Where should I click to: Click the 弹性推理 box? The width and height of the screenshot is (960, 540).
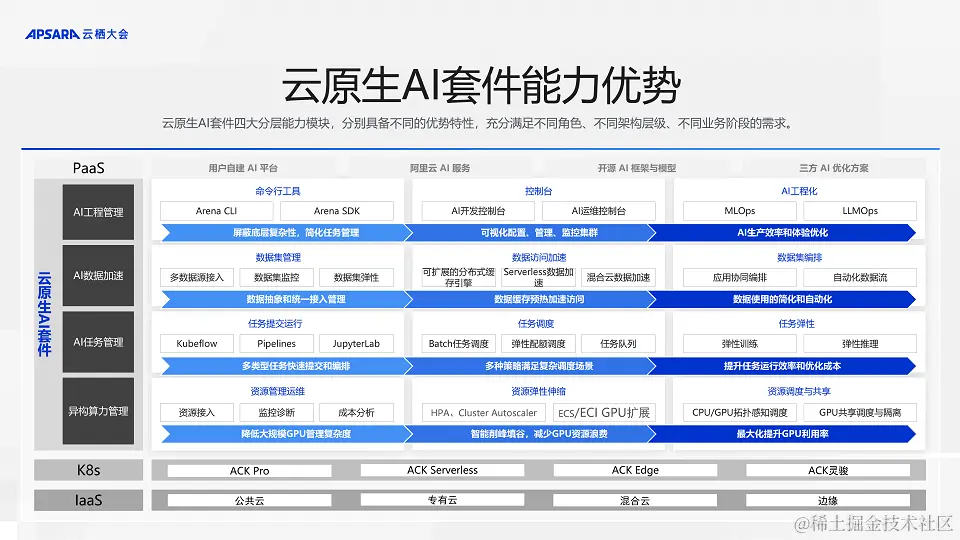(860, 343)
